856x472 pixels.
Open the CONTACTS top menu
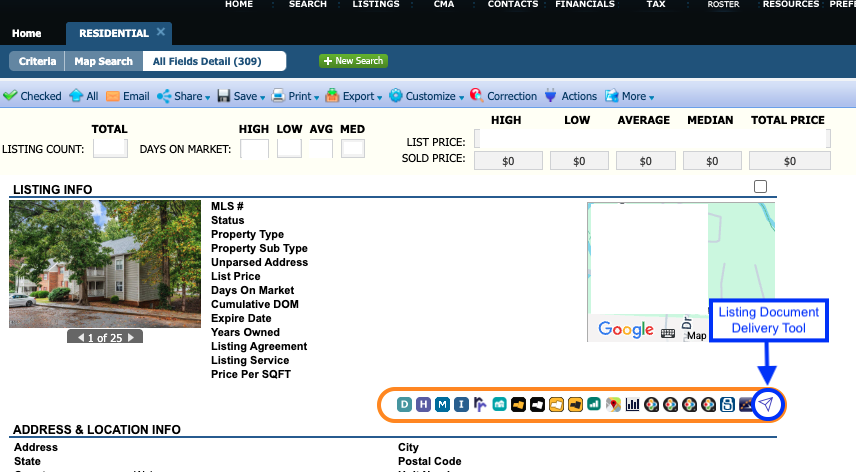pos(513,4)
